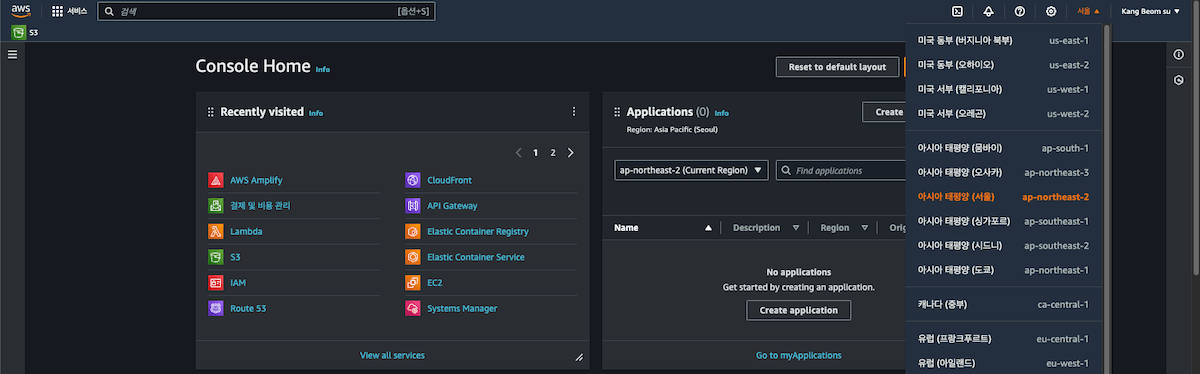Click the AWS logo home icon
This screenshot has height=374, width=1200.
[x=22, y=12]
